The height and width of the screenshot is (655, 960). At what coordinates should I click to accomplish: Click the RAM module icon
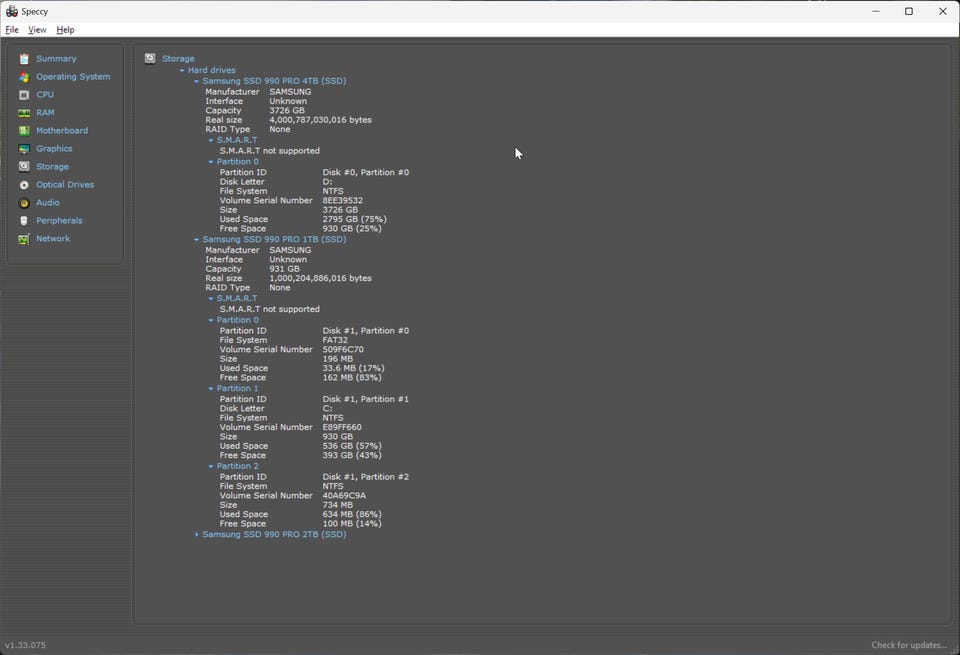pyautogui.click(x=24, y=113)
